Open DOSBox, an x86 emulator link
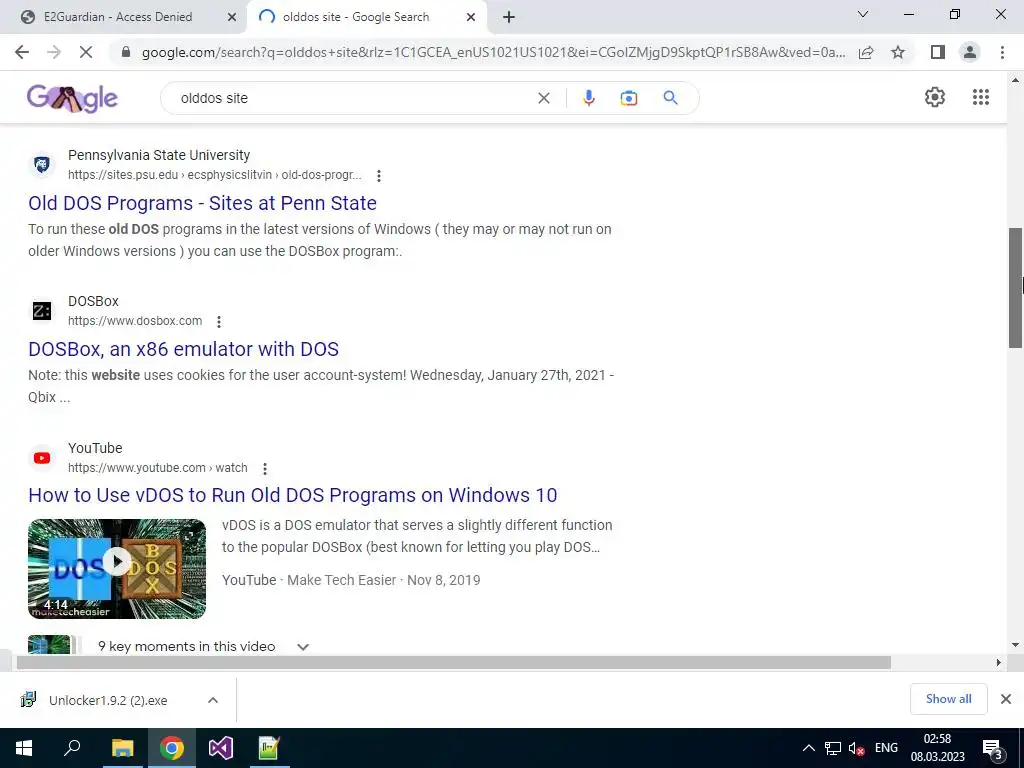1024x768 pixels. (184, 349)
